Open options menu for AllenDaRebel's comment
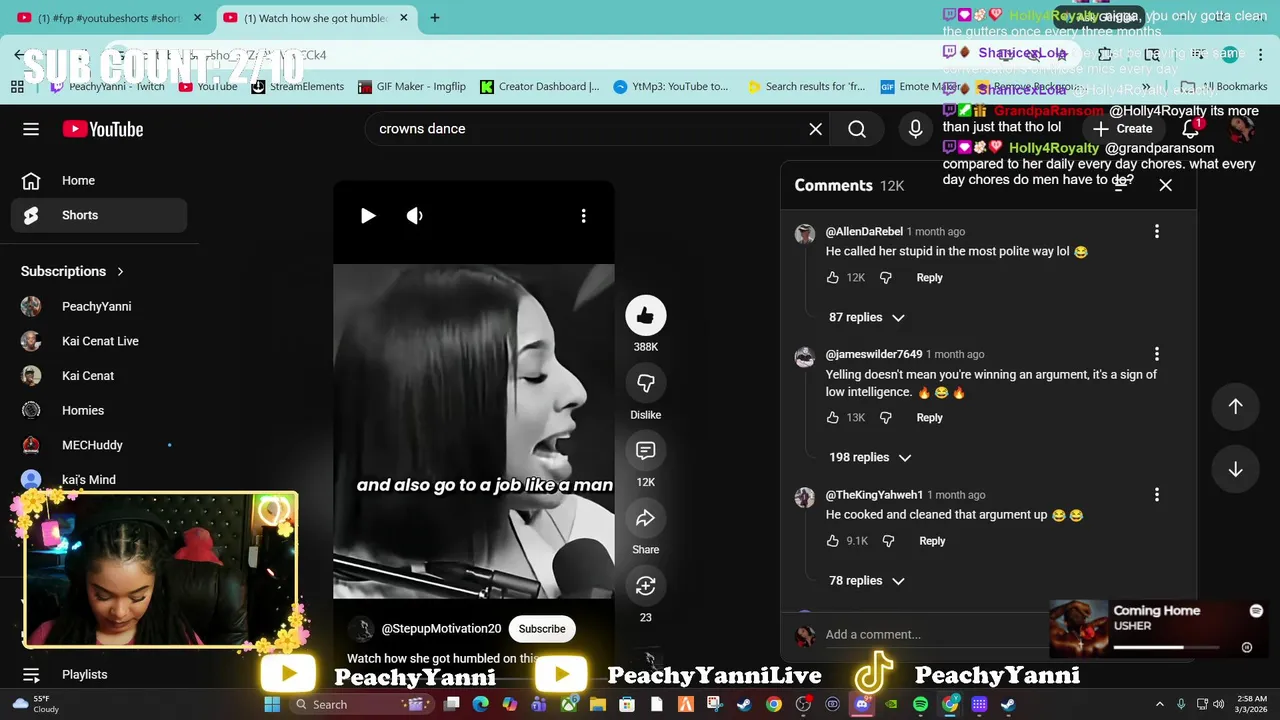This screenshot has height=720, width=1280. [1157, 231]
